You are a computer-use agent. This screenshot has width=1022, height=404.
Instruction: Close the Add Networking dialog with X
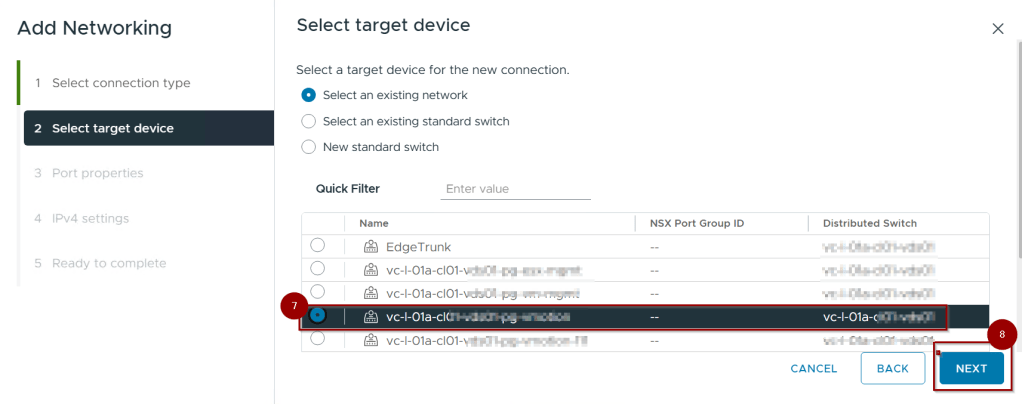pyautogui.click(x=997, y=29)
